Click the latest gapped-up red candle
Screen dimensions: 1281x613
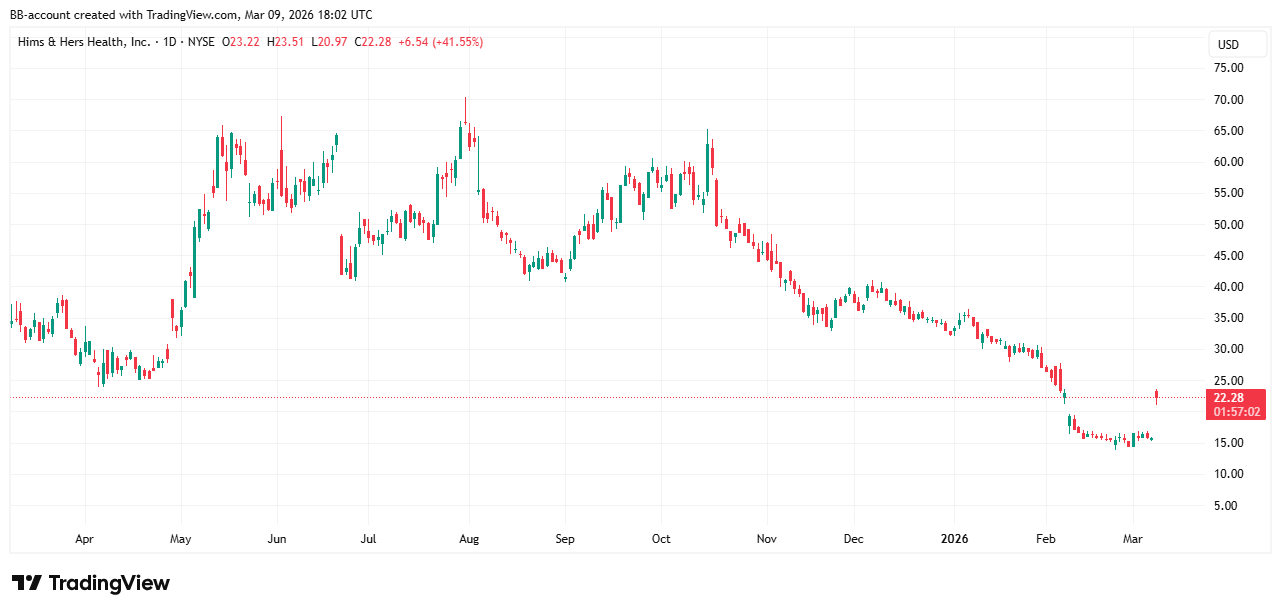(1157, 397)
